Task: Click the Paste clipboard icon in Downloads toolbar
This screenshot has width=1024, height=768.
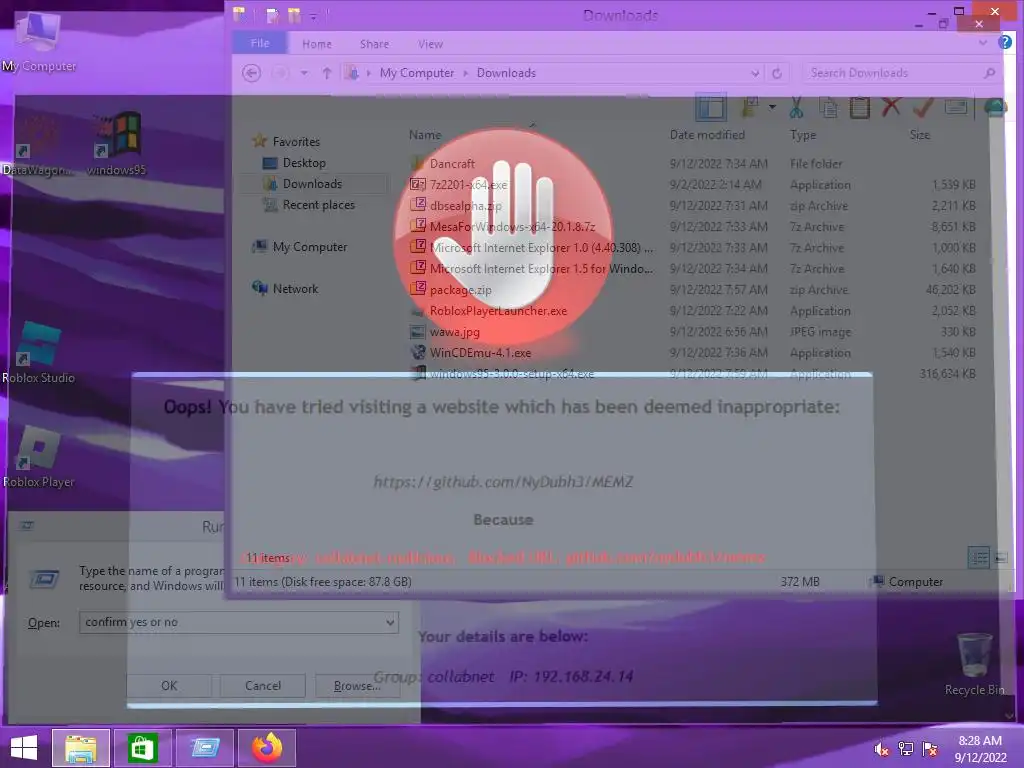Action: (x=859, y=107)
